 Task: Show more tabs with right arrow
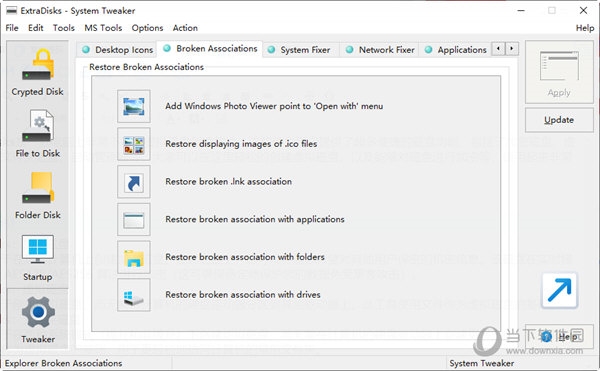pyautogui.click(x=512, y=49)
